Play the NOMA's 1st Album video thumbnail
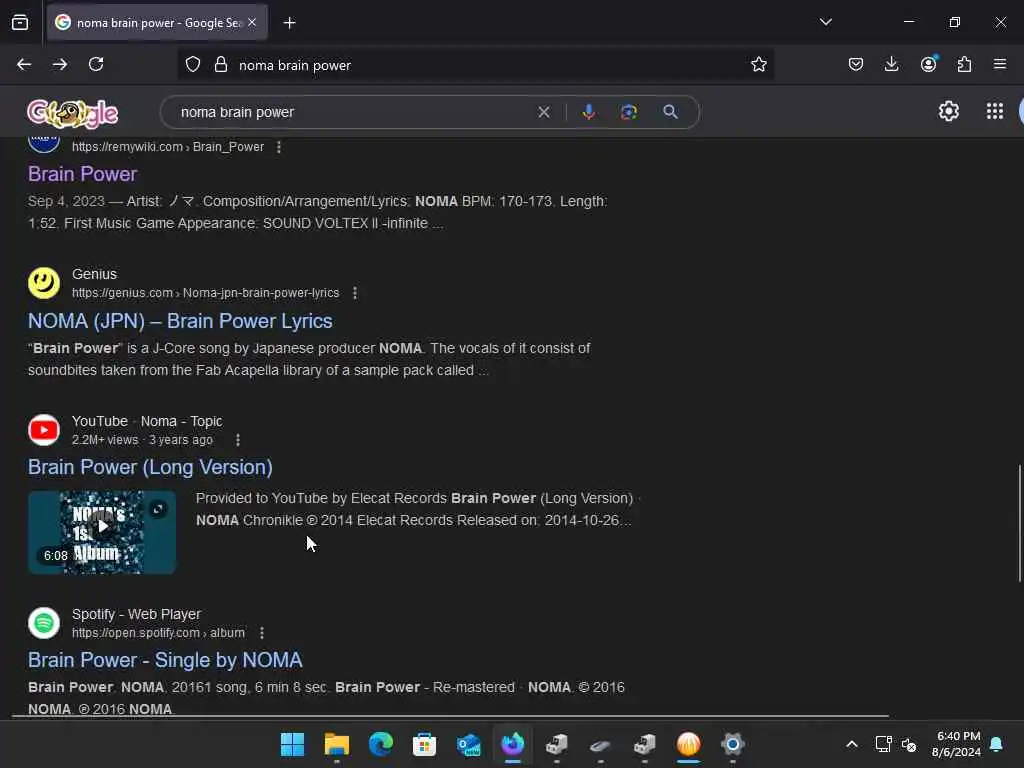Screen dimensions: 1024x768 click(x=102, y=532)
